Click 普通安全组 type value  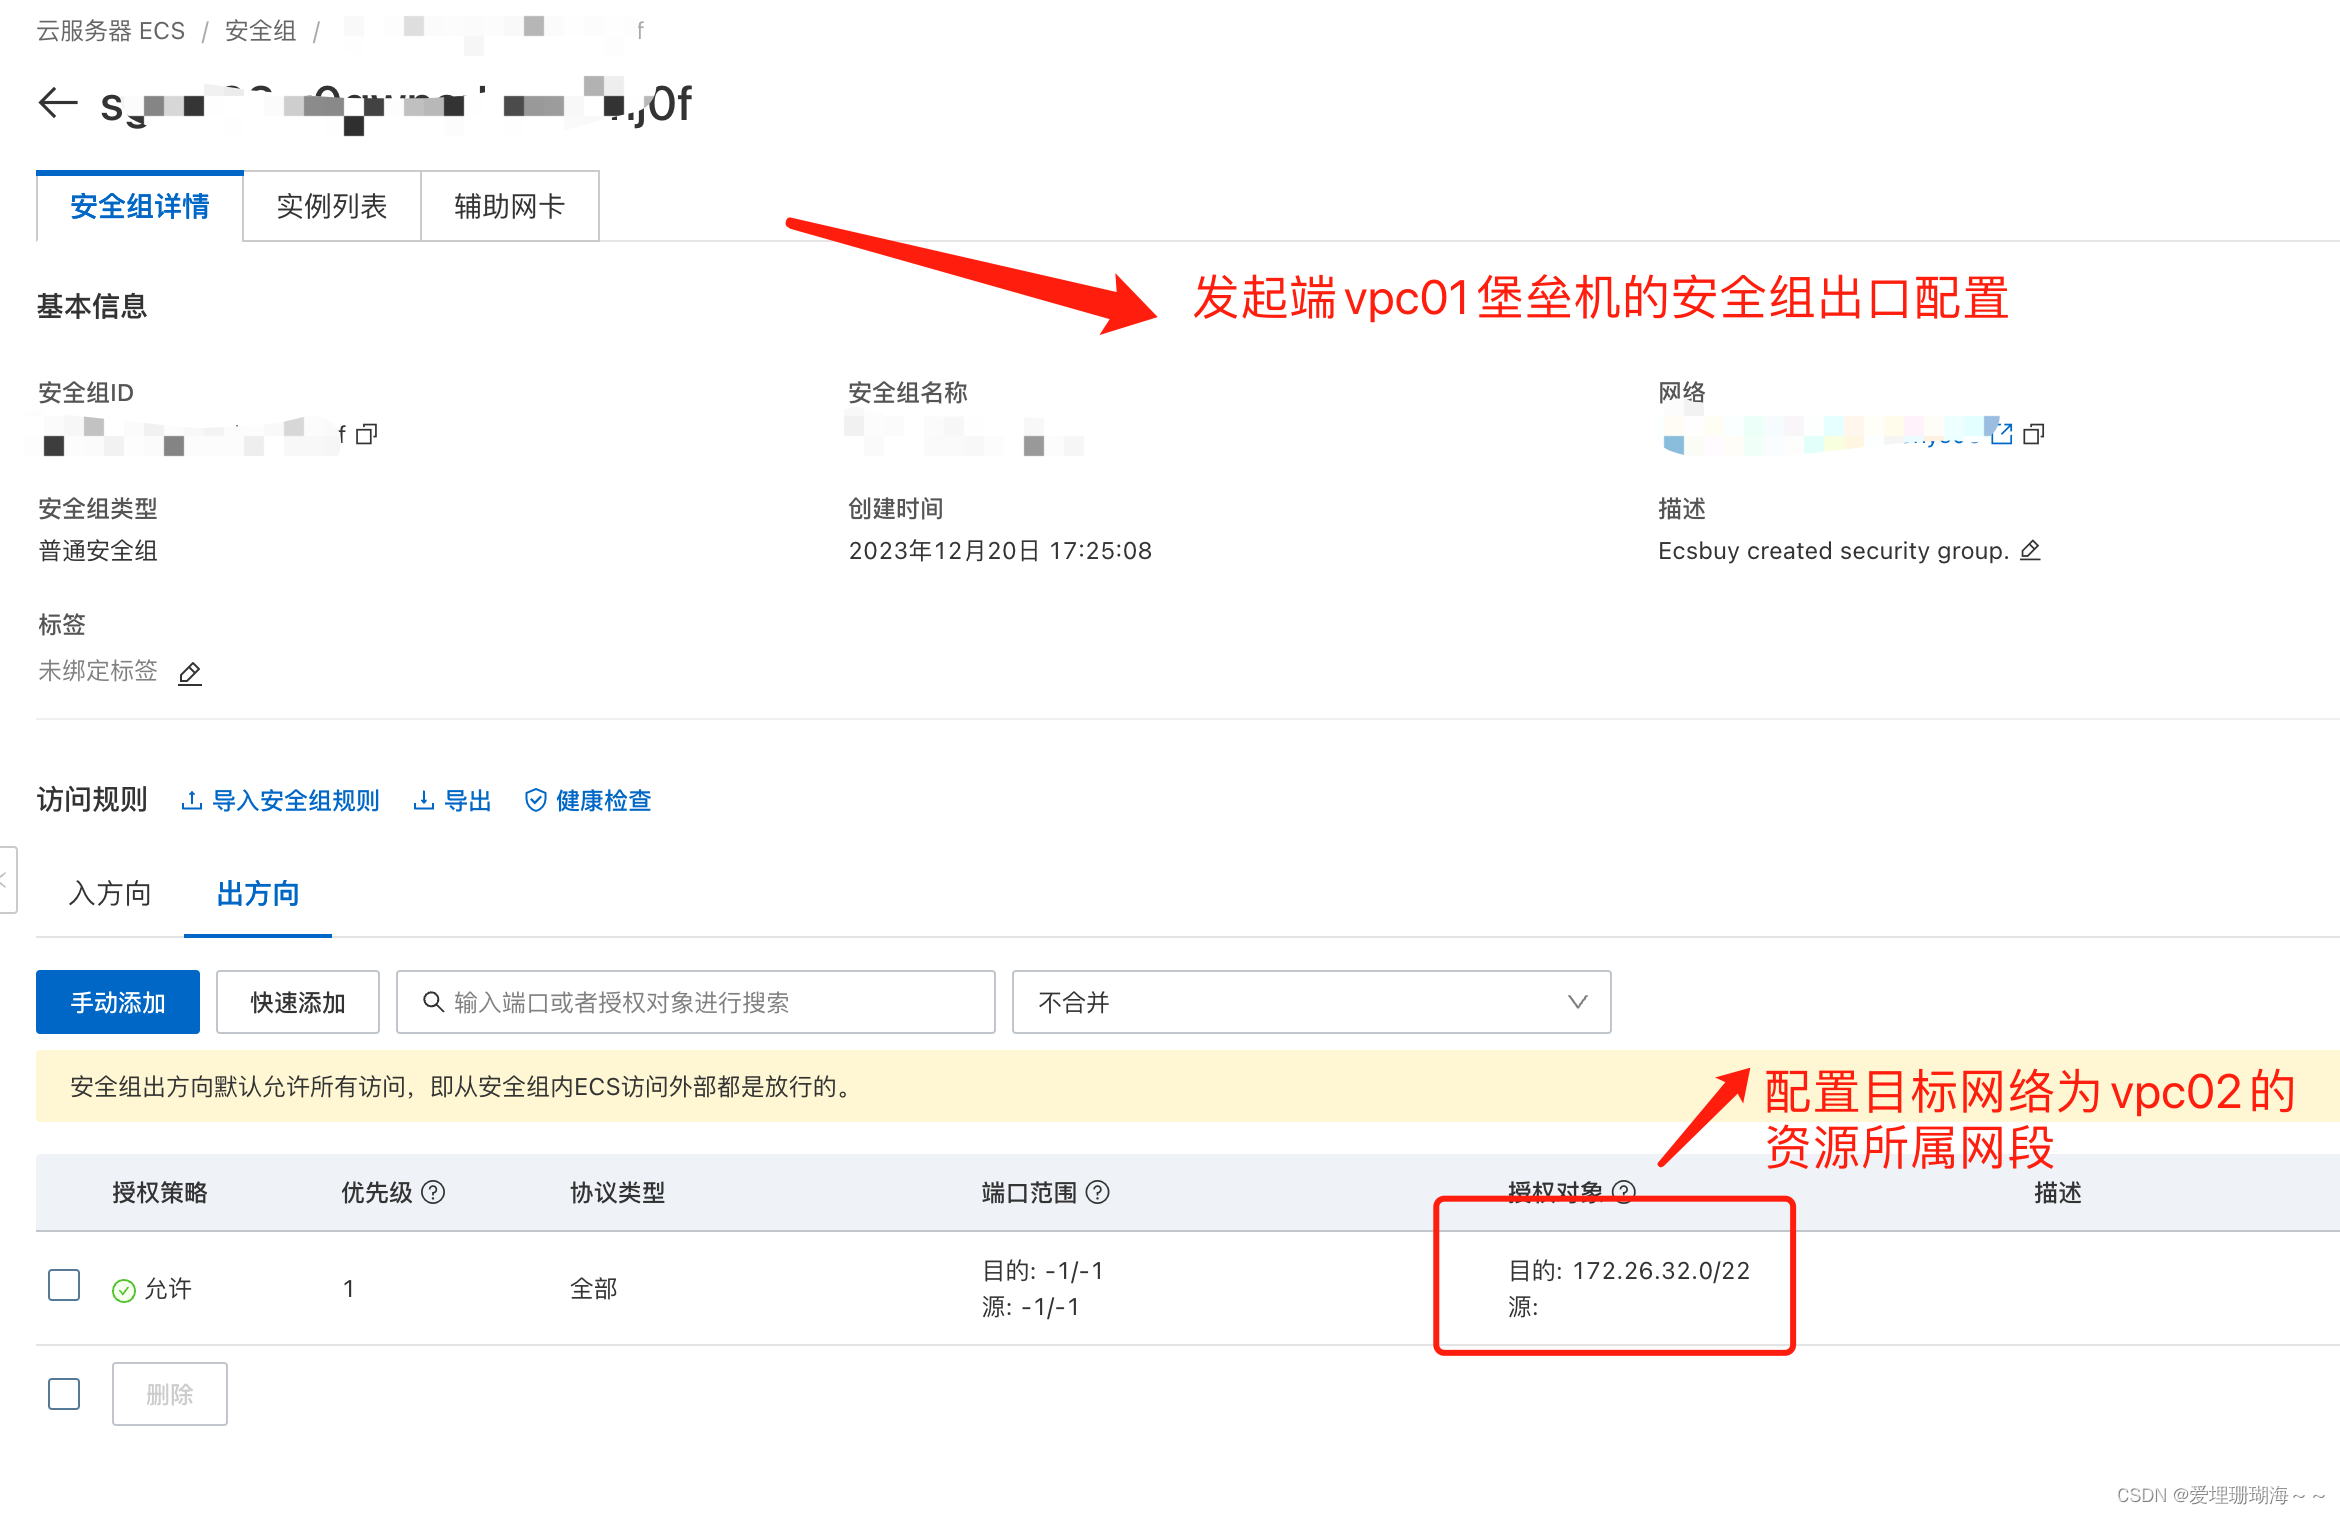(98, 551)
